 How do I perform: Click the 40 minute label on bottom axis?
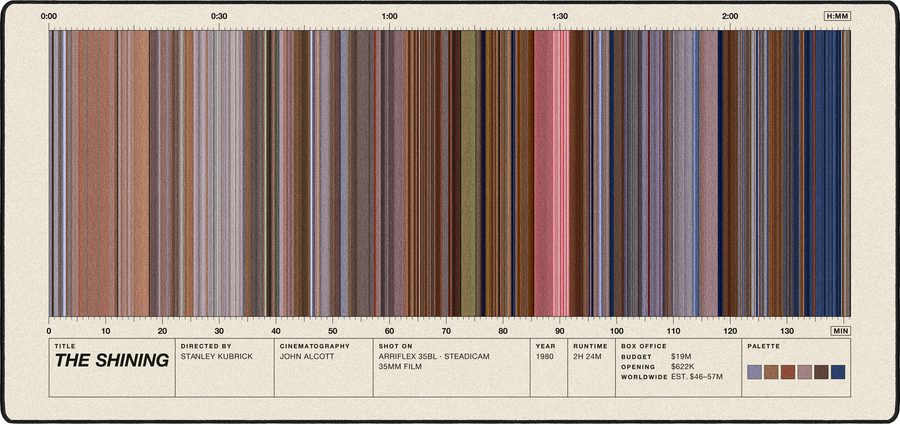point(276,331)
